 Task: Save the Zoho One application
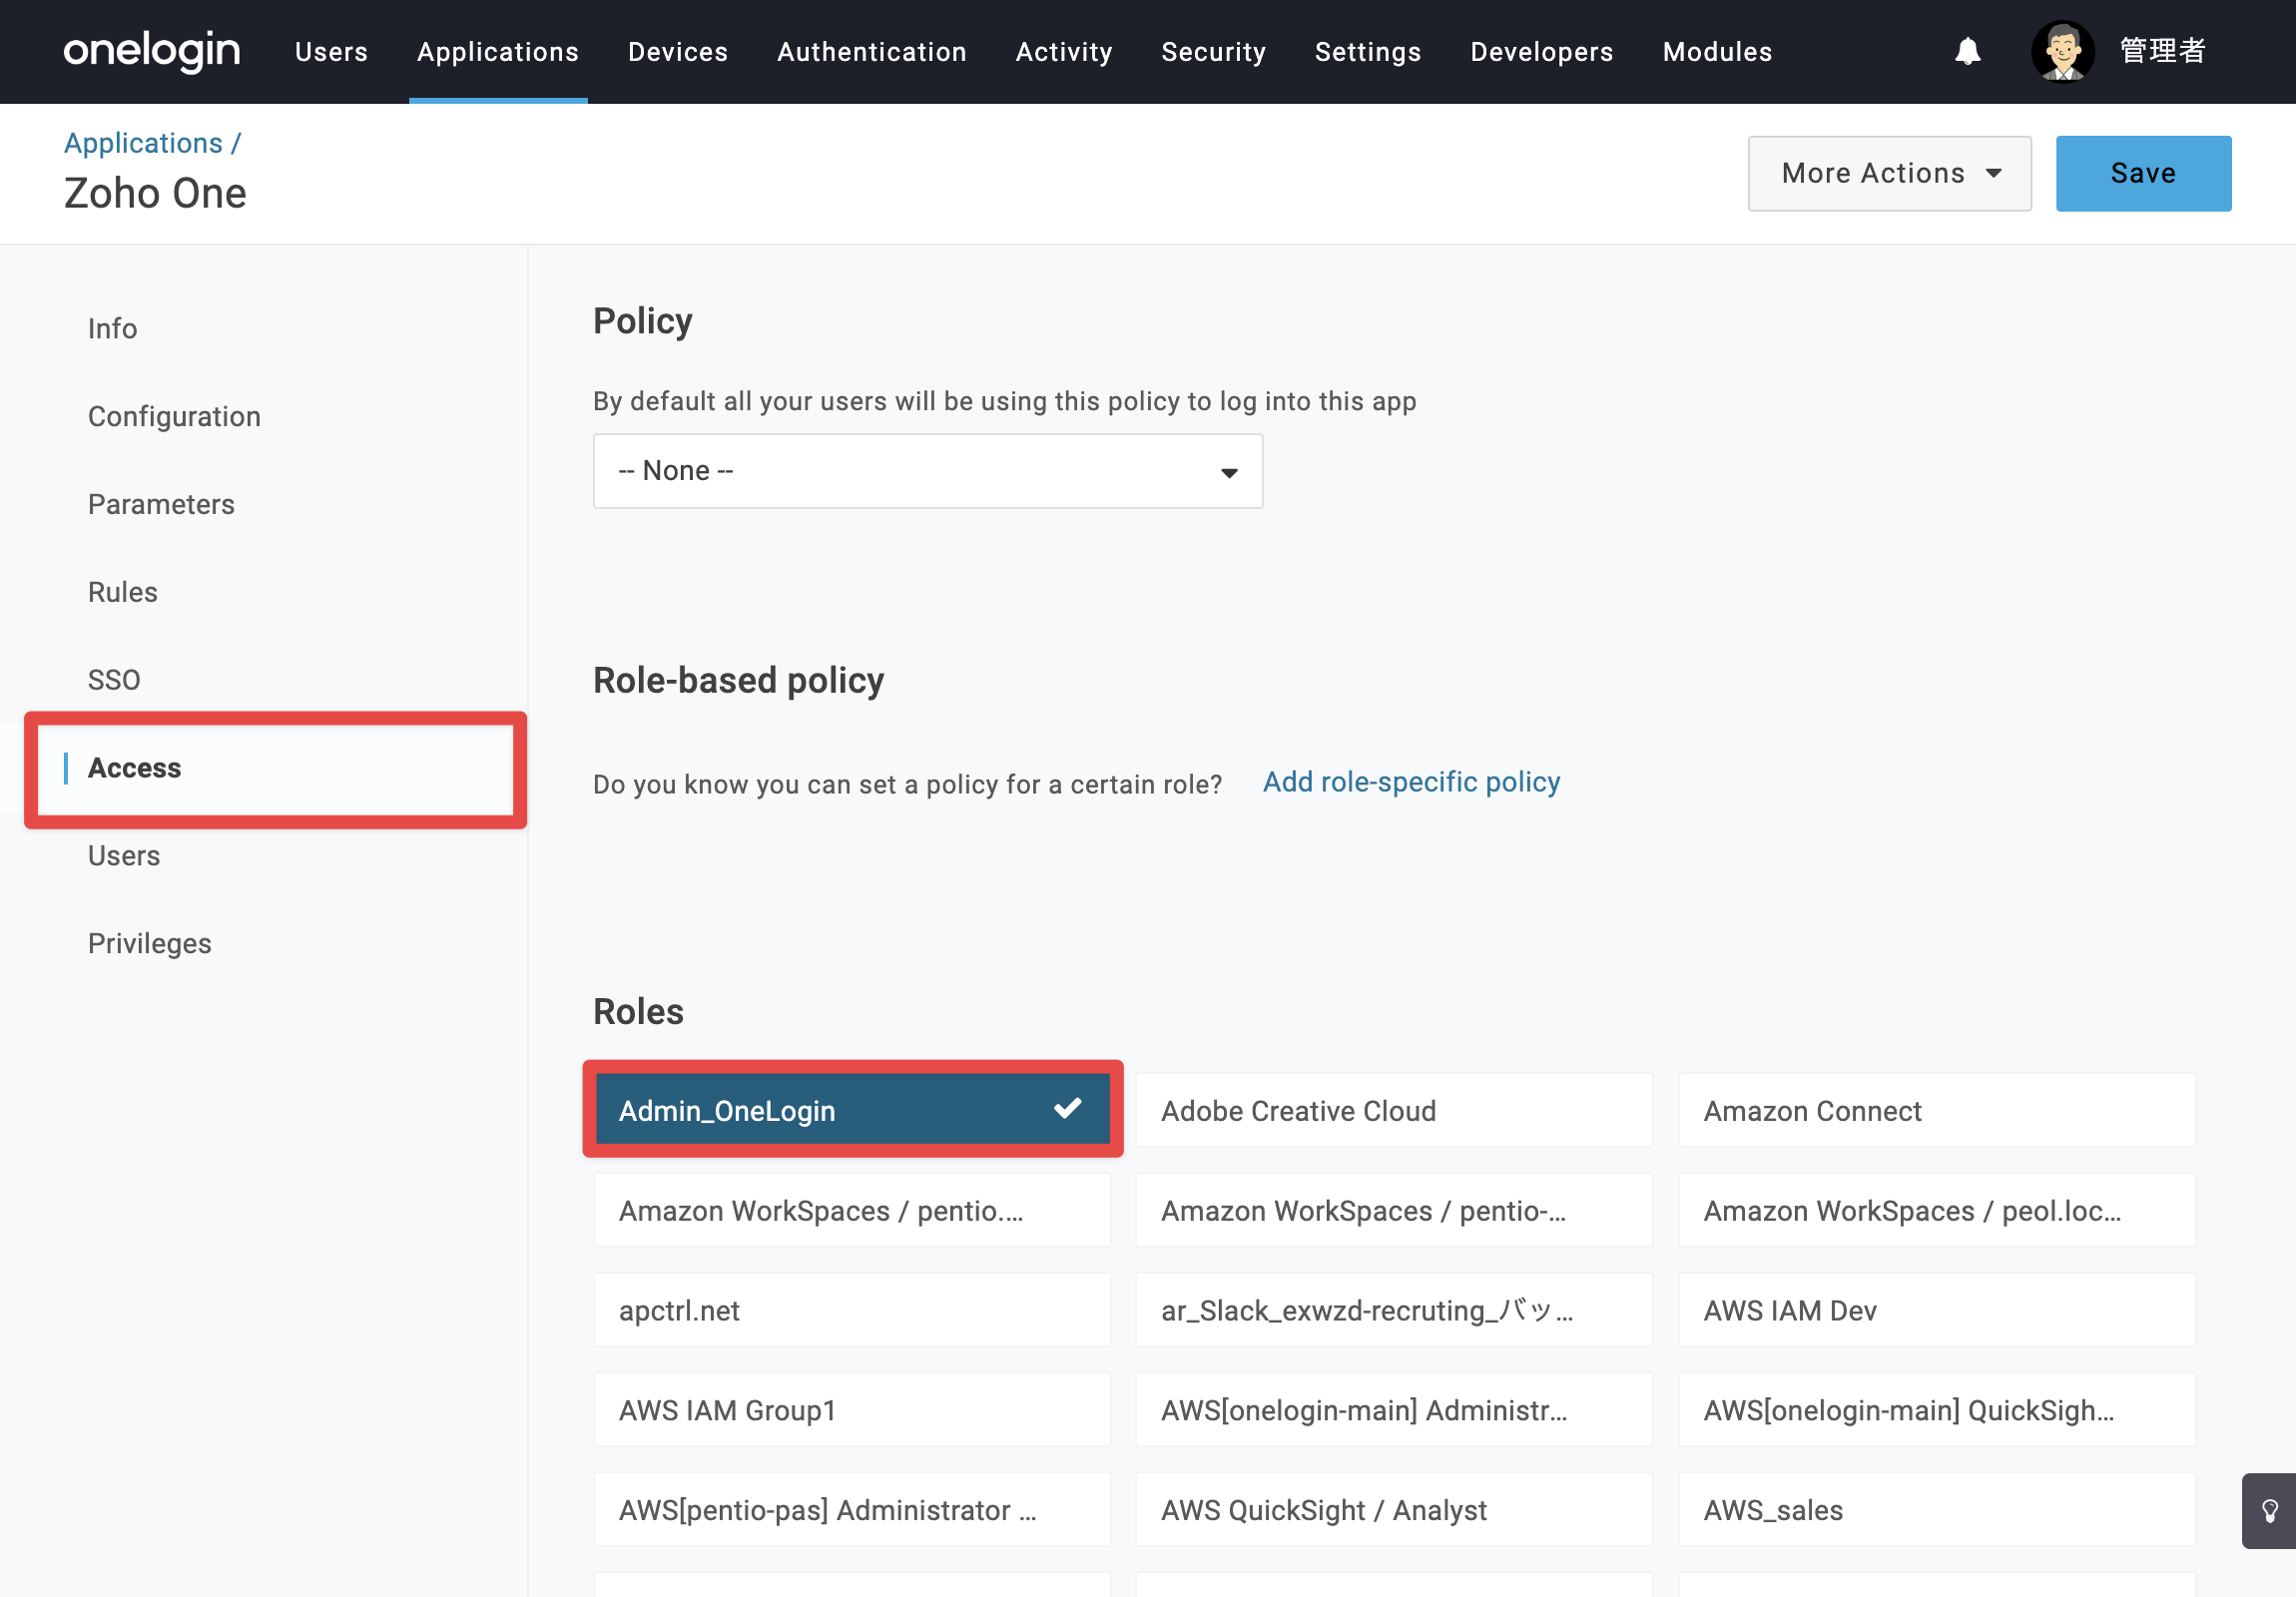(x=2142, y=173)
